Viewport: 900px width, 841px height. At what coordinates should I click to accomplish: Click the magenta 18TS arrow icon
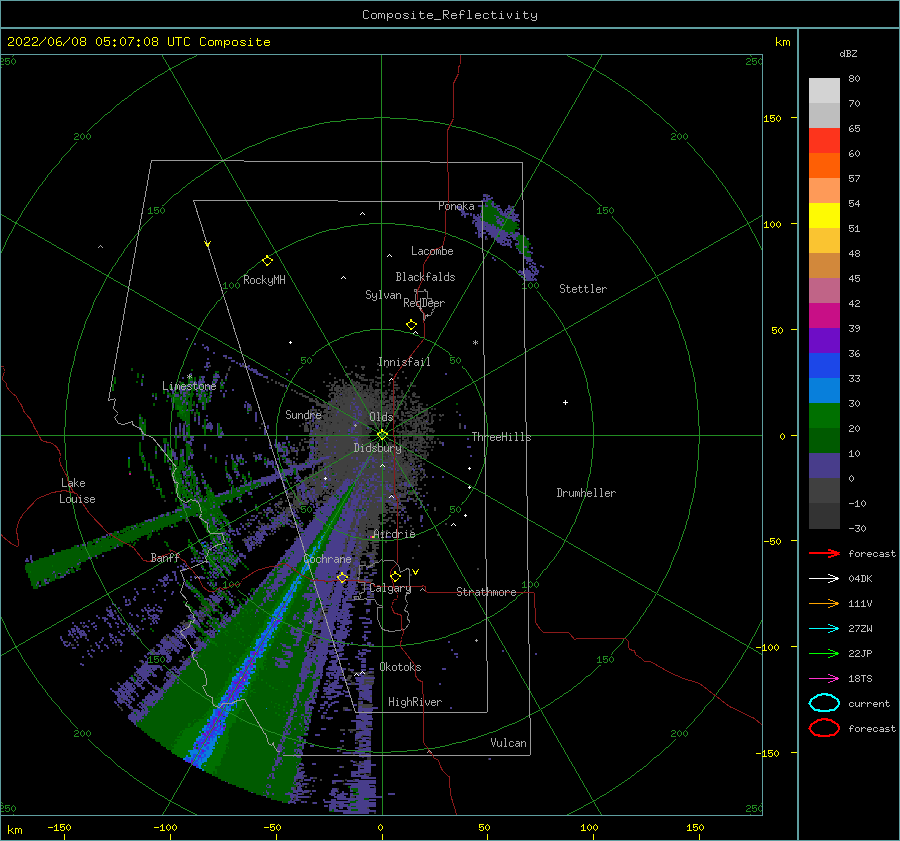pos(824,679)
